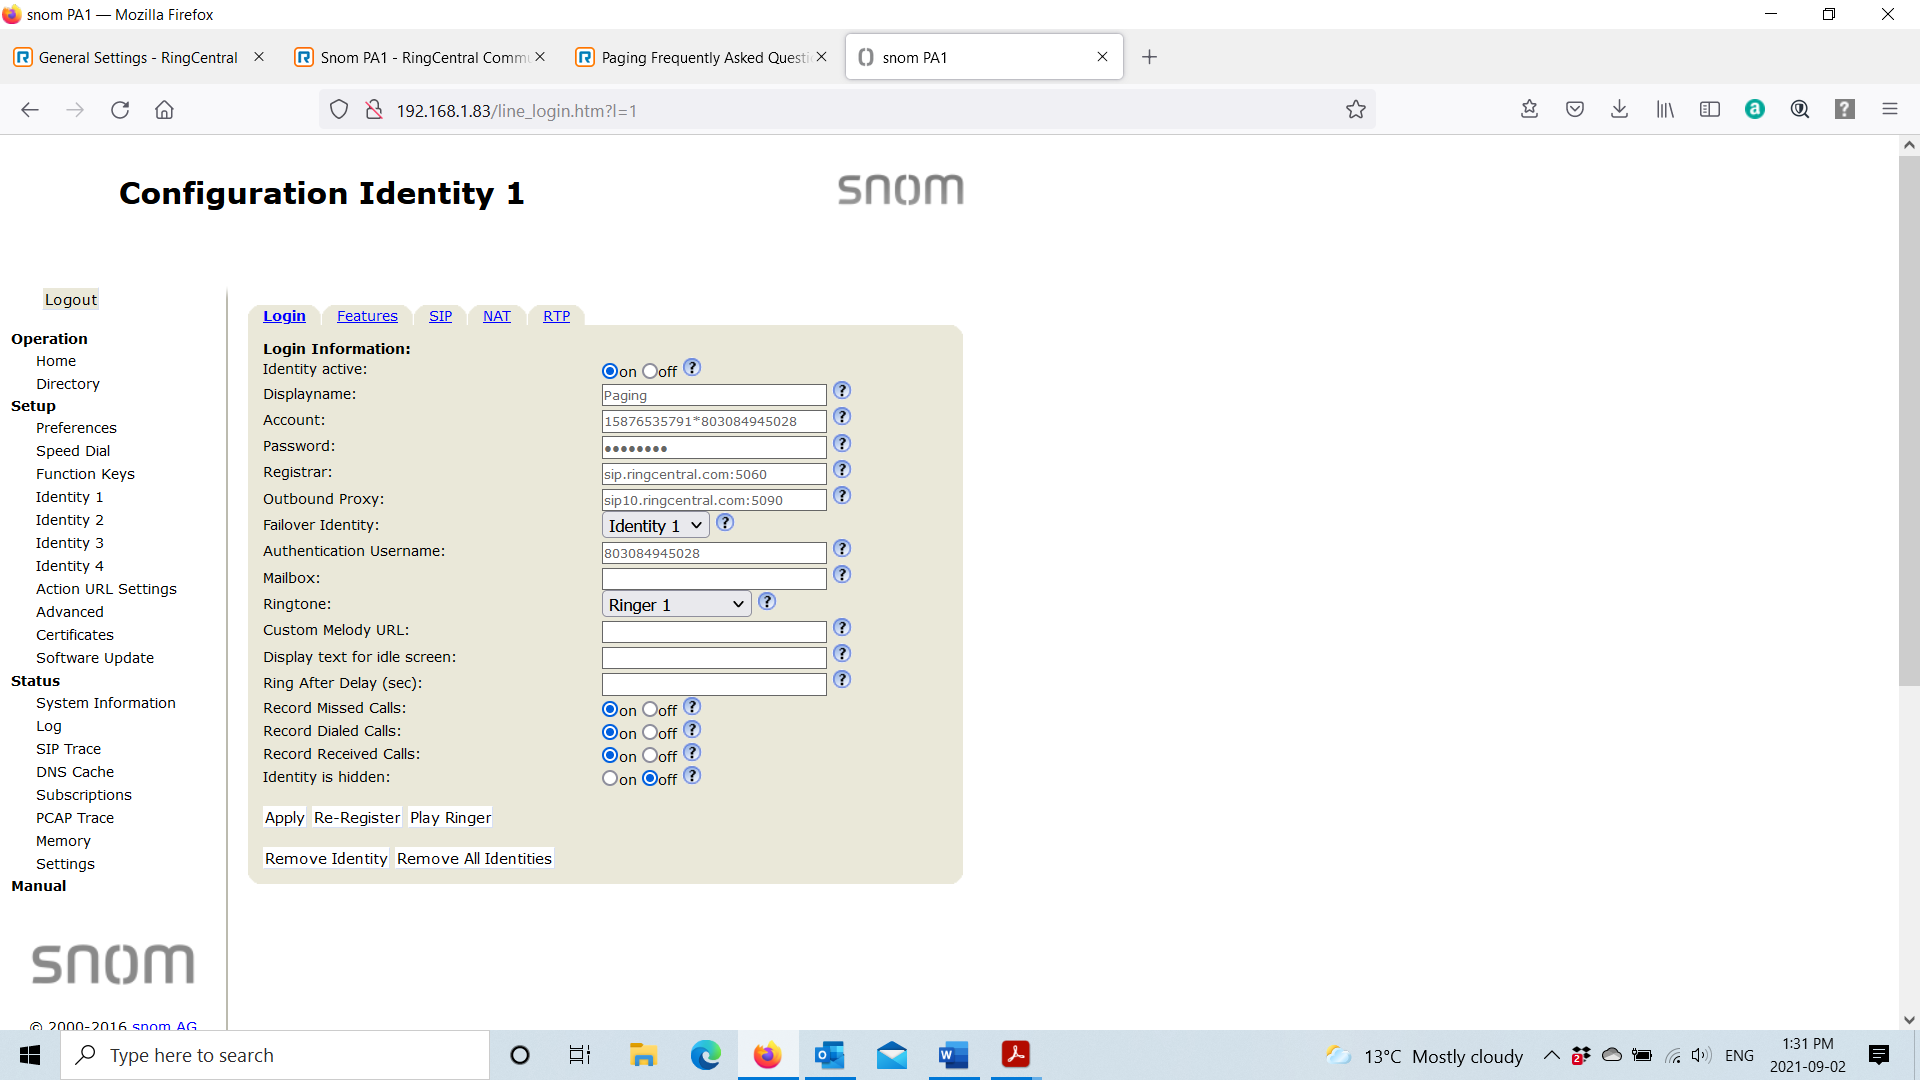Open Software Update page
This screenshot has width=1920, height=1080.
pos(95,658)
